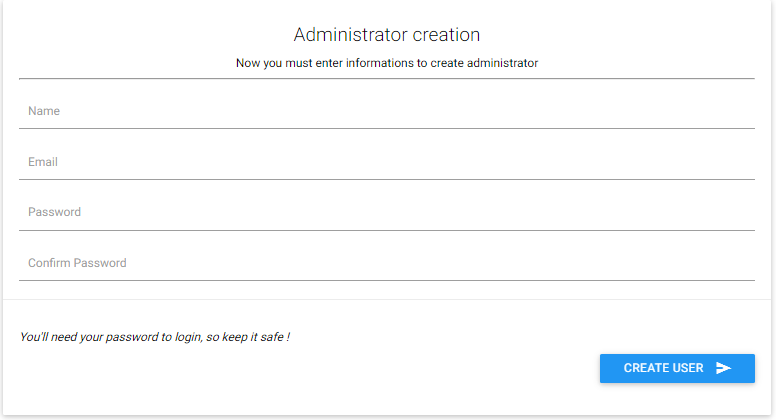Click the enter informations subtitle text
This screenshot has width=776, height=420.
pos(386,63)
